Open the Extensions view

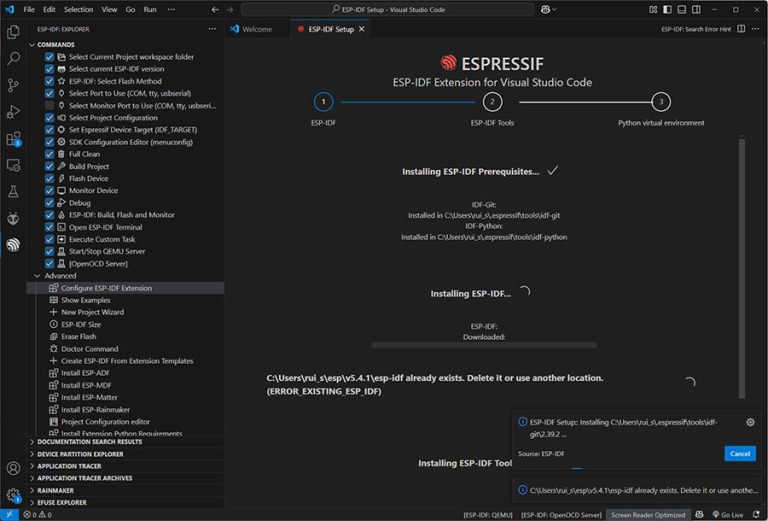click(13, 139)
